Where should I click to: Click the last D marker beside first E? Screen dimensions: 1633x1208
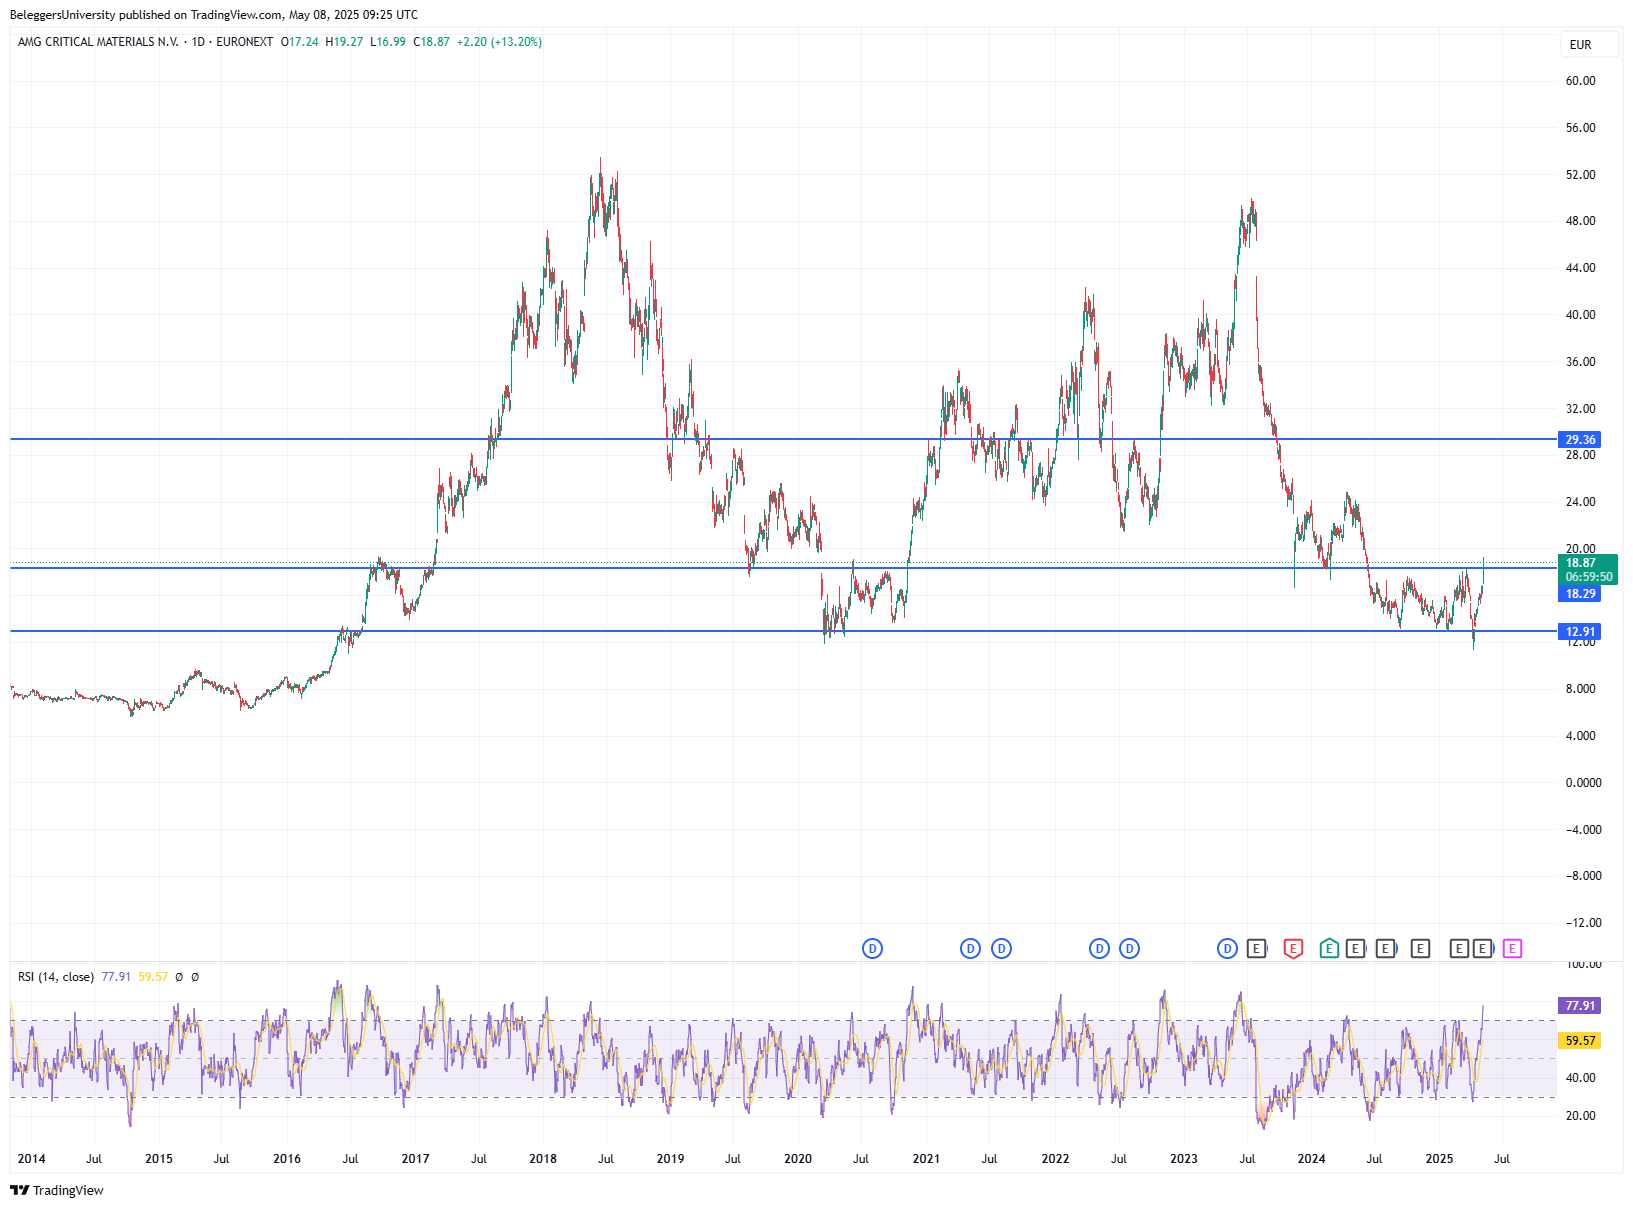[x=1227, y=948]
